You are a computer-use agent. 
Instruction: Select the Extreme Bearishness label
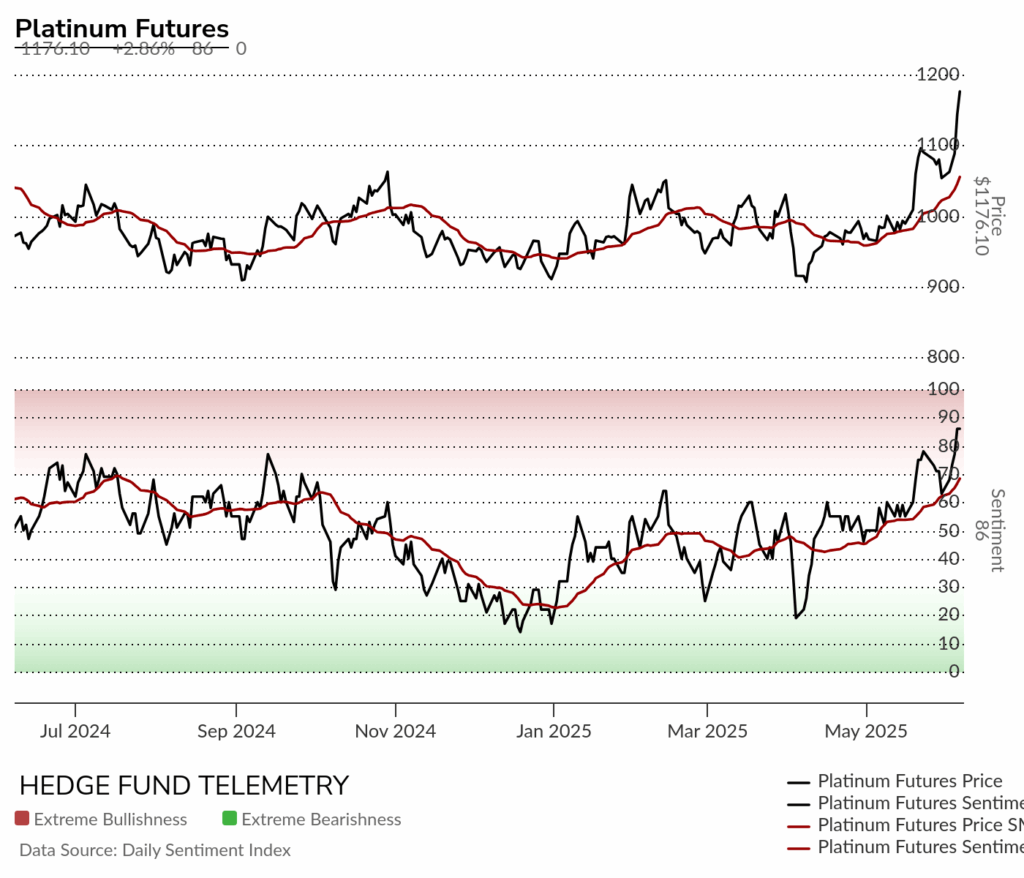click(x=321, y=819)
